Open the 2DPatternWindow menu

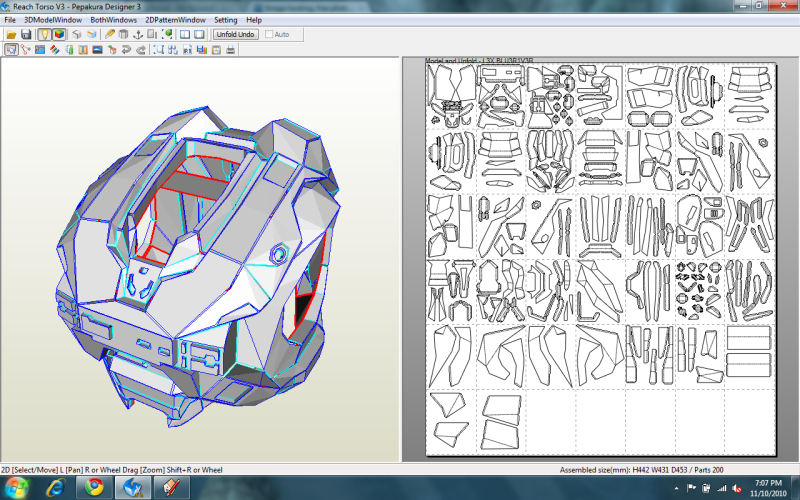pyautogui.click(x=176, y=20)
